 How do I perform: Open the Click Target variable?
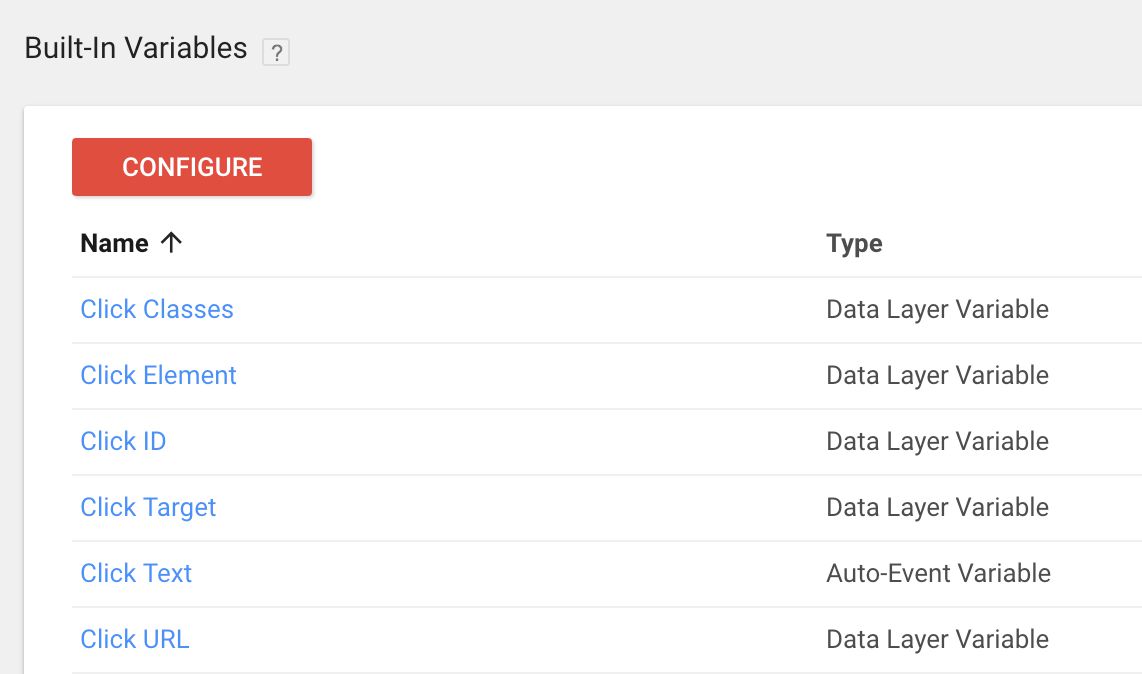(148, 508)
